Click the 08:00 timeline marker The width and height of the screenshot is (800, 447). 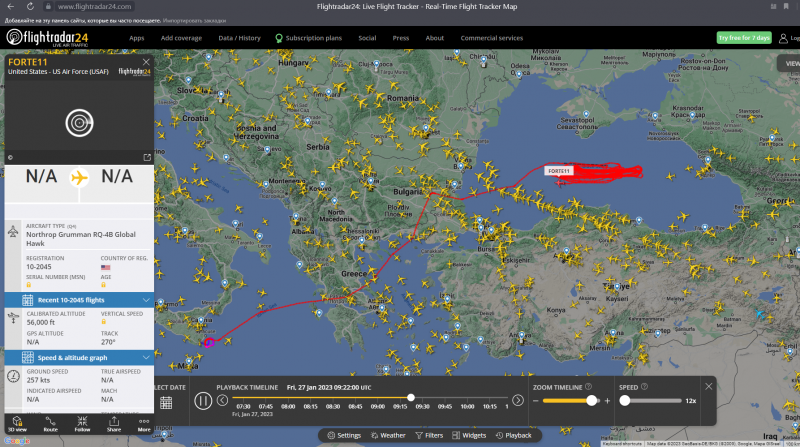tap(288, 407)
